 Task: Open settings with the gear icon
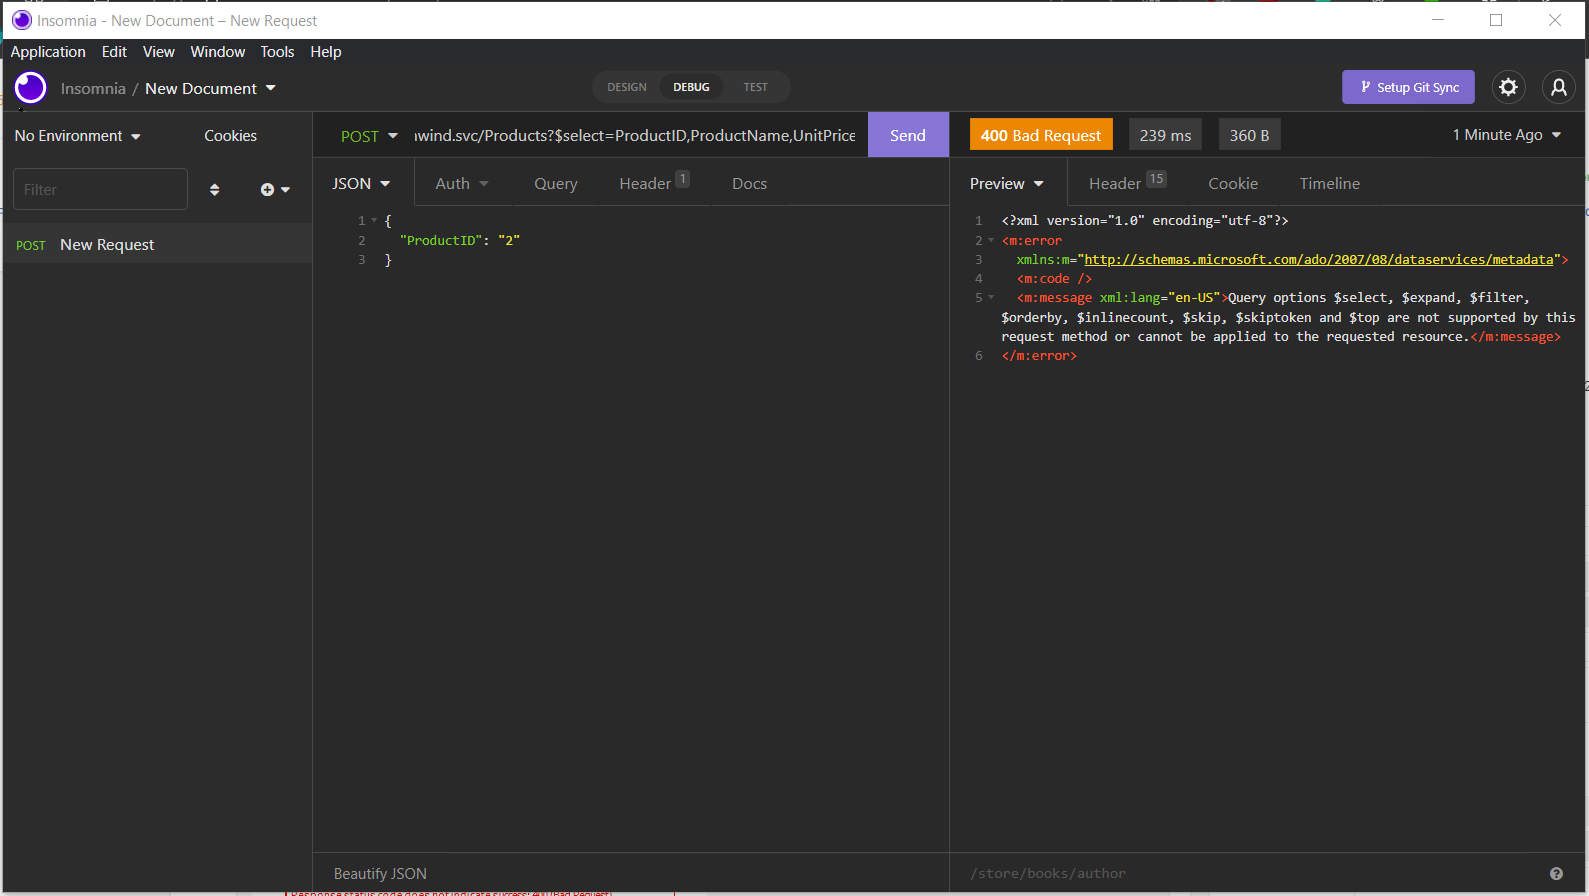coord(1508,88)
